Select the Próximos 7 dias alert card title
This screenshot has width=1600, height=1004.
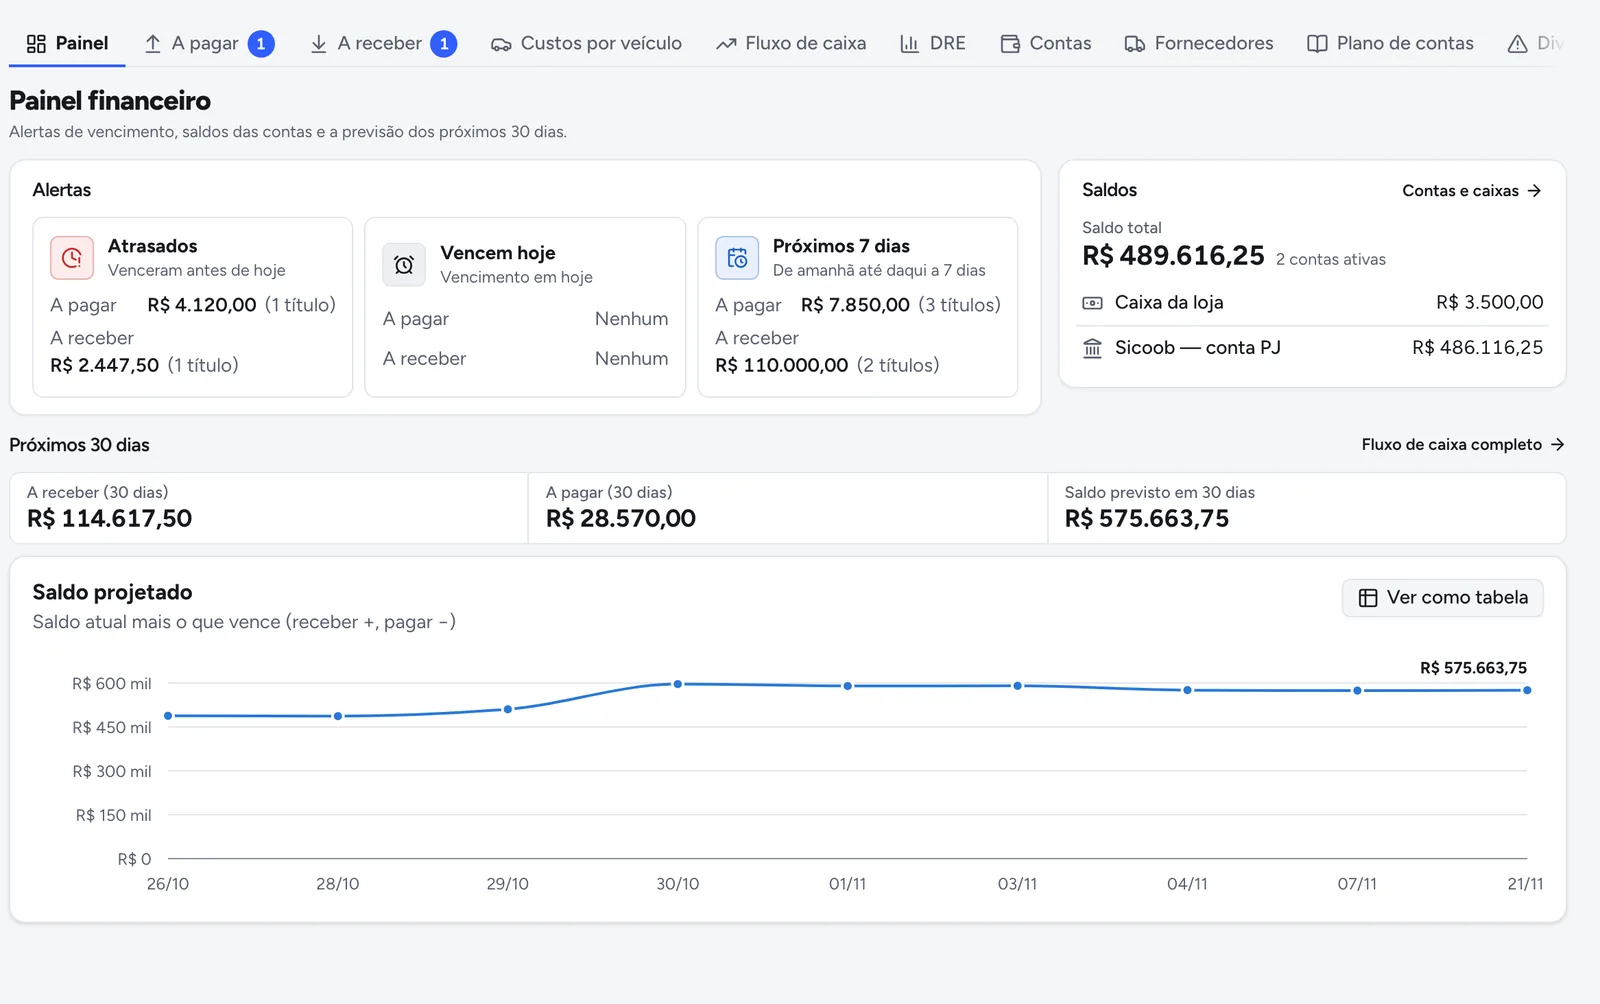[841, 246]
